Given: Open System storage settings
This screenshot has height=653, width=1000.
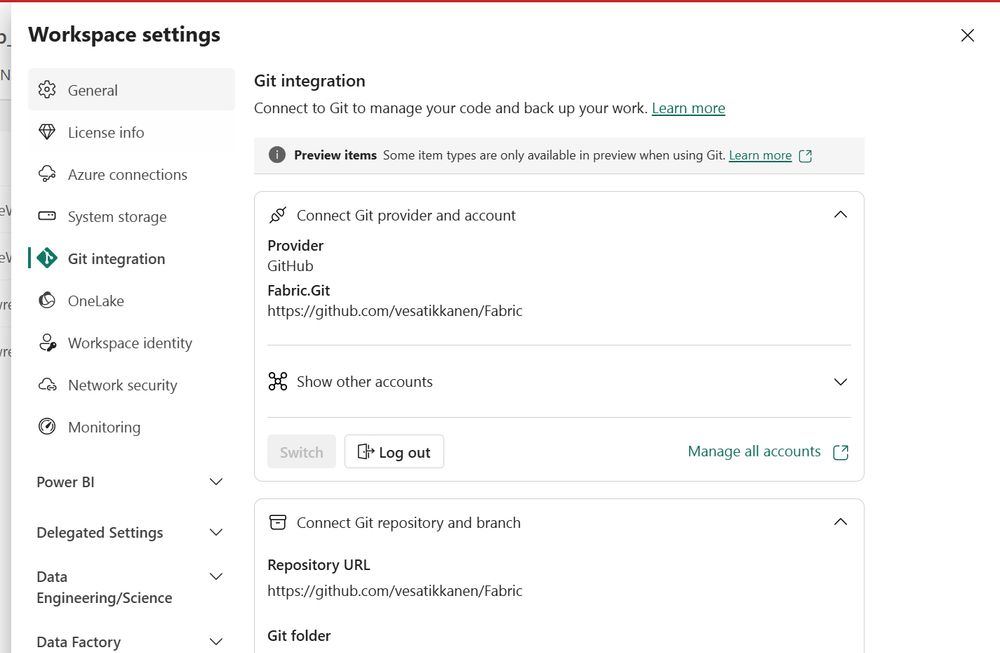Looking at the screenshot, I should pyautogui.click(x=131, y=216).
